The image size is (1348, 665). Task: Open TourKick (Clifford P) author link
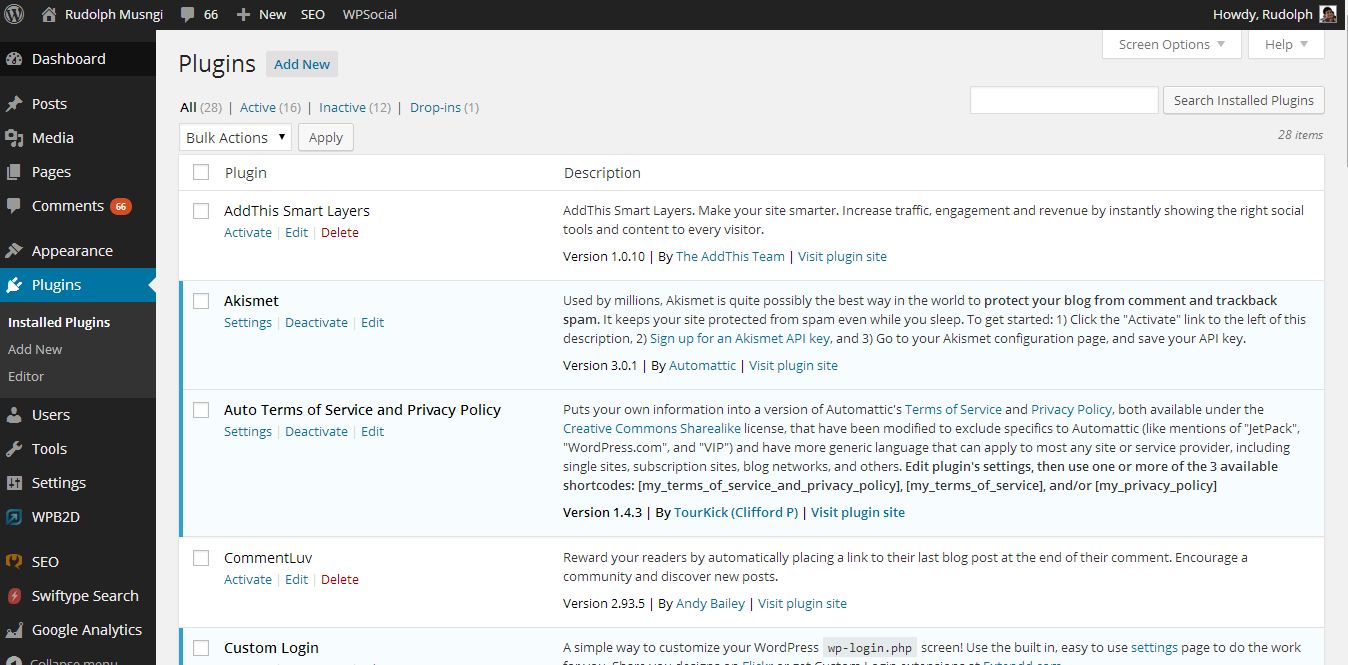[736, 512]
